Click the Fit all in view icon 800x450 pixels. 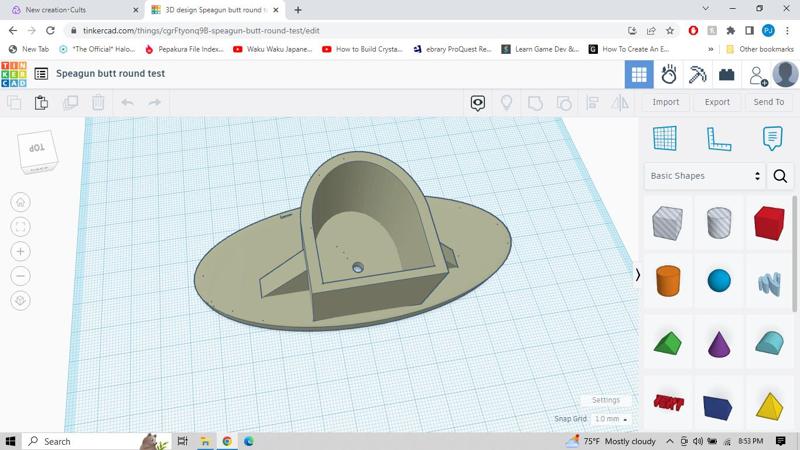20,227
